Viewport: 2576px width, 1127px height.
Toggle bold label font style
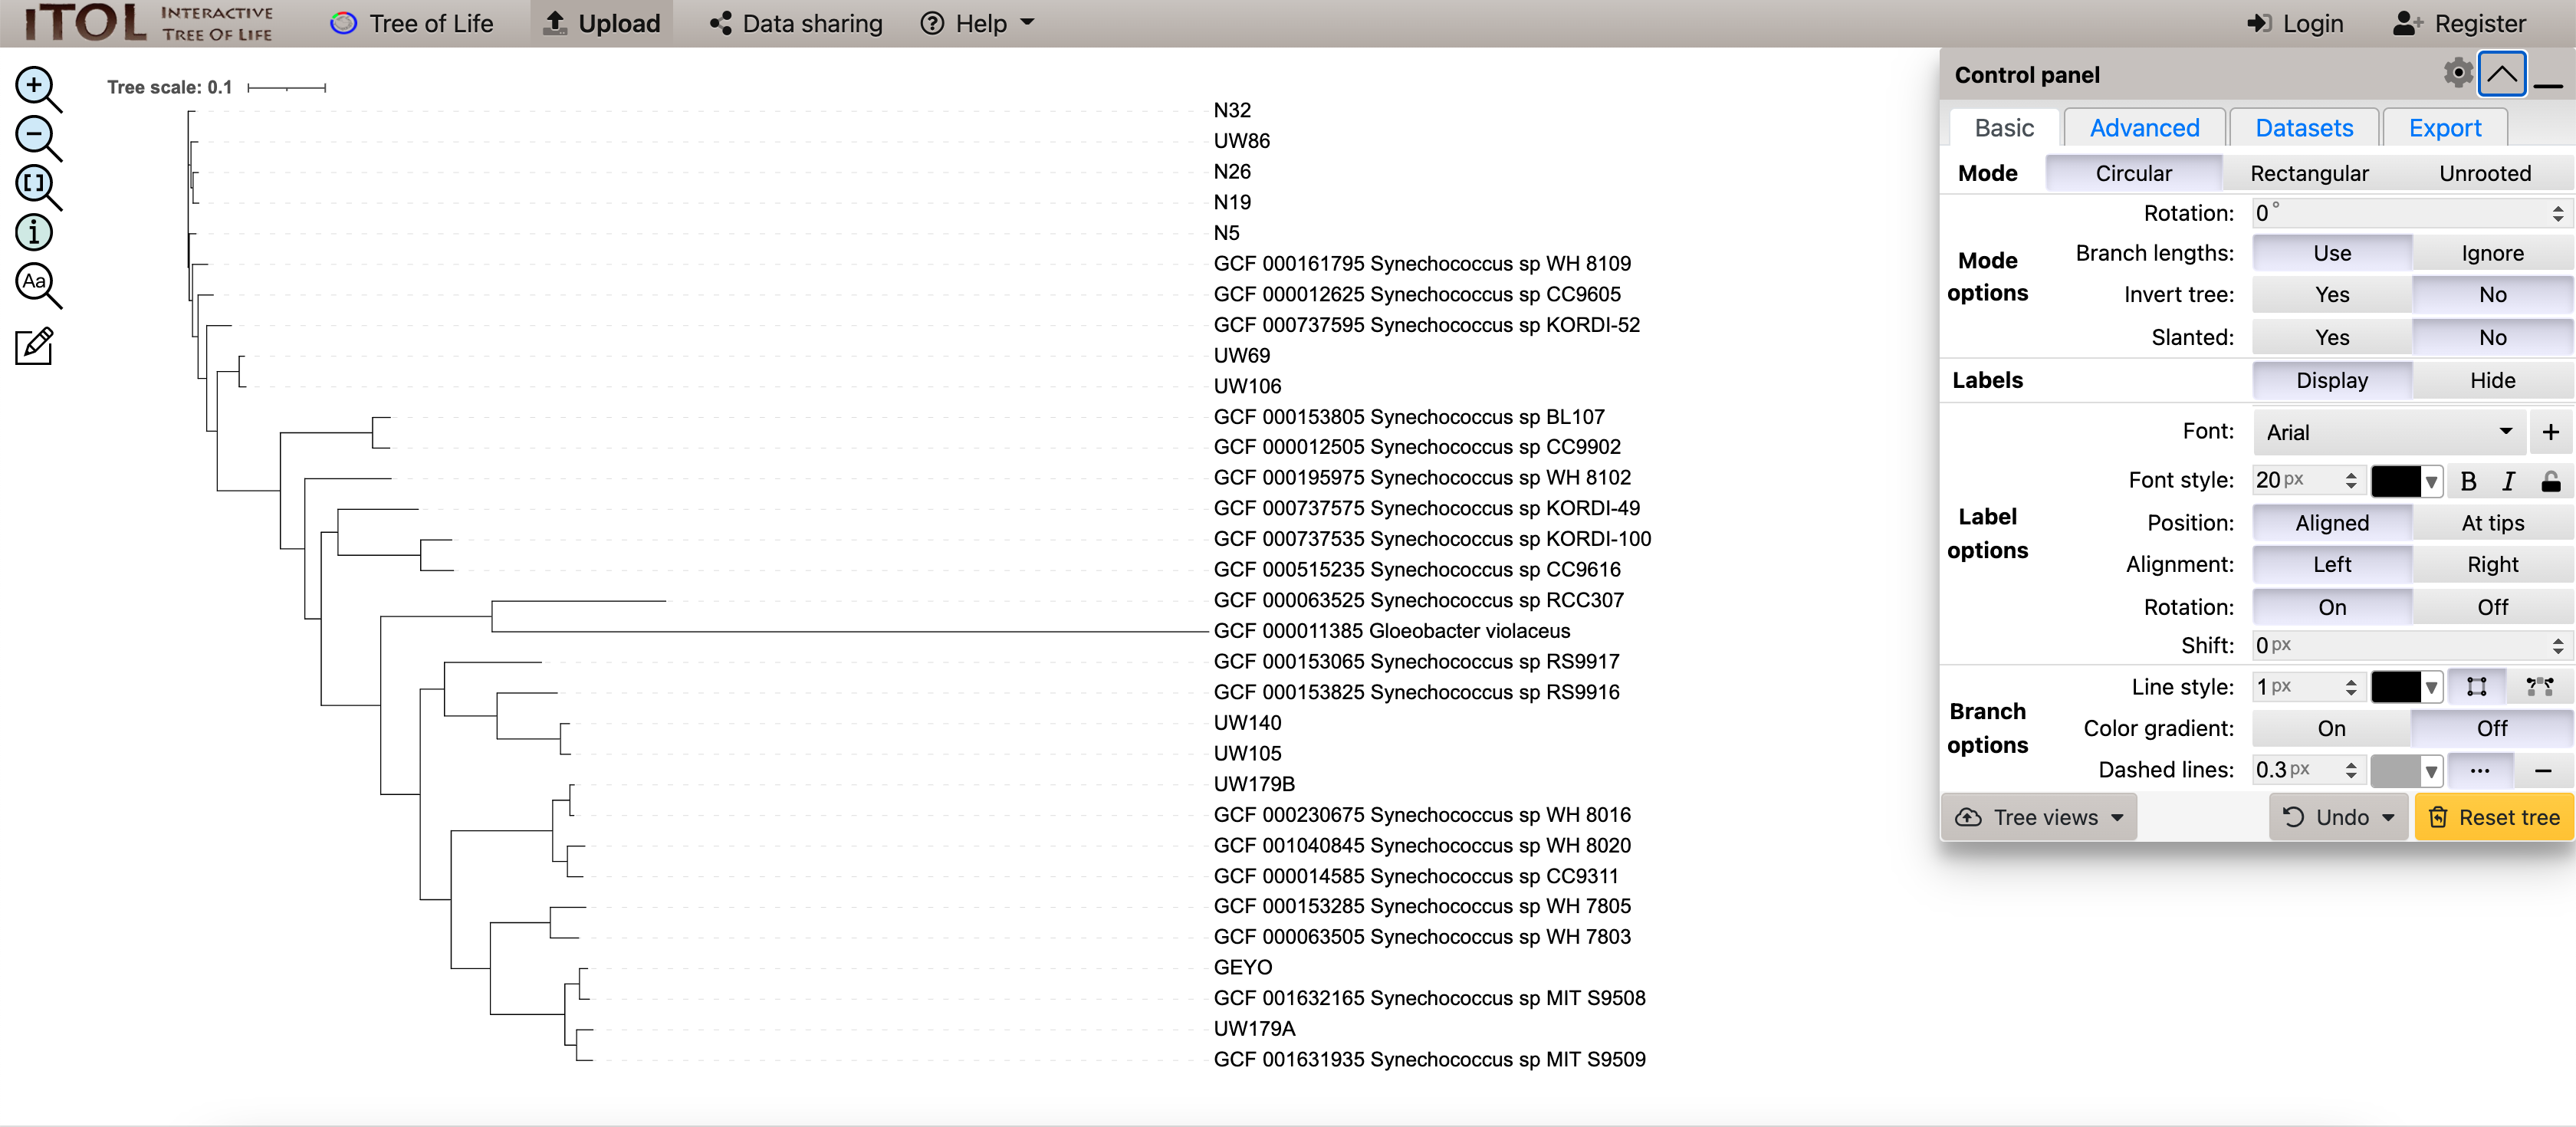click(2468, 482)
